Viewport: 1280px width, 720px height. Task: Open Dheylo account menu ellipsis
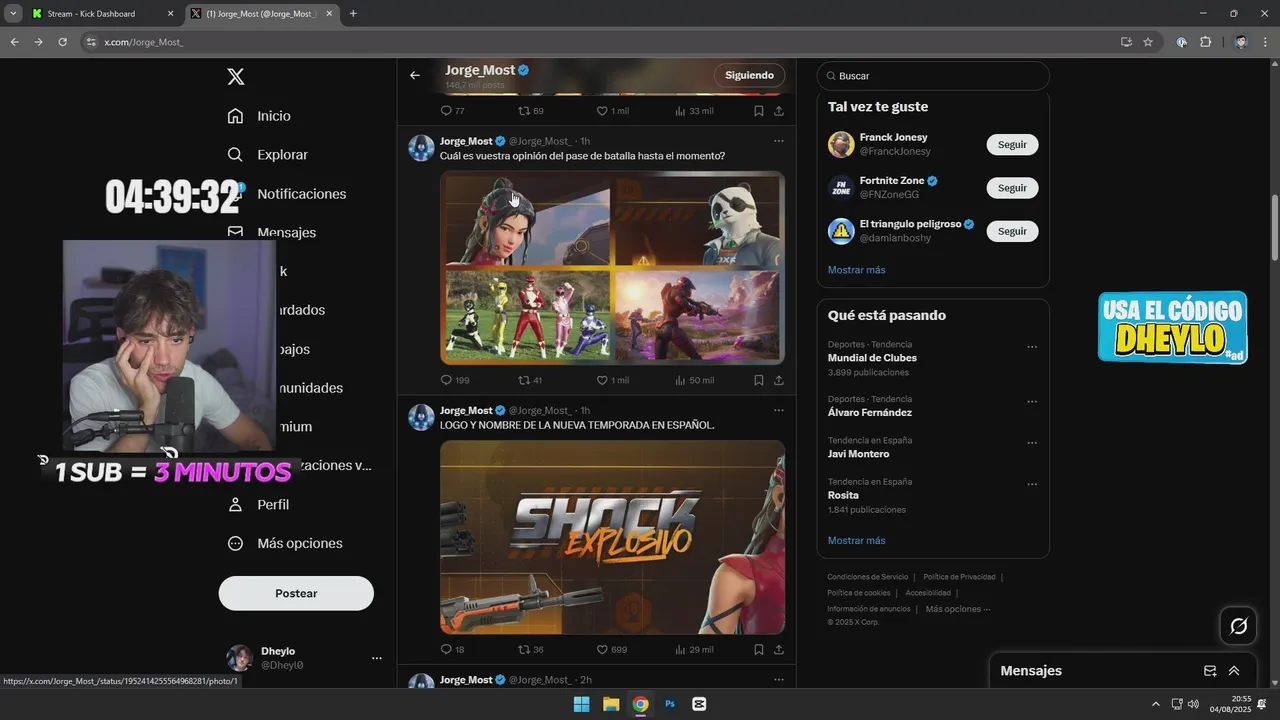pyautogui.click(x=377, y=658)
